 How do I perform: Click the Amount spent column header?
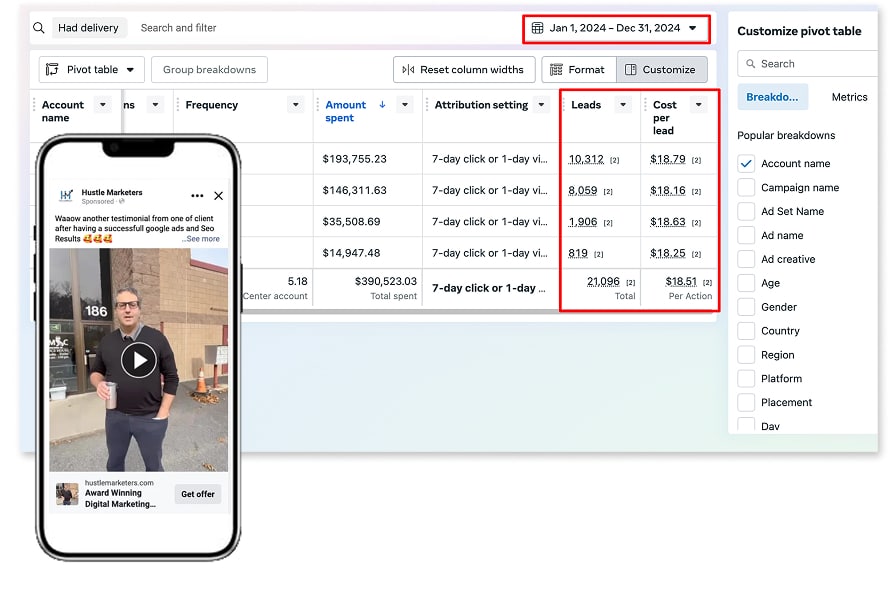[346, 111]
